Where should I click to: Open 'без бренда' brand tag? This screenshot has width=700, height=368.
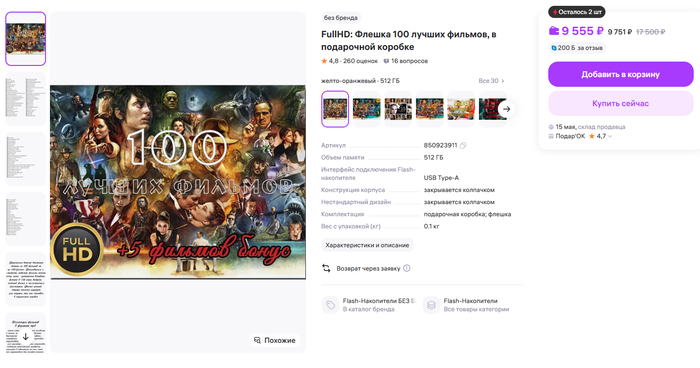coord(341,18)
